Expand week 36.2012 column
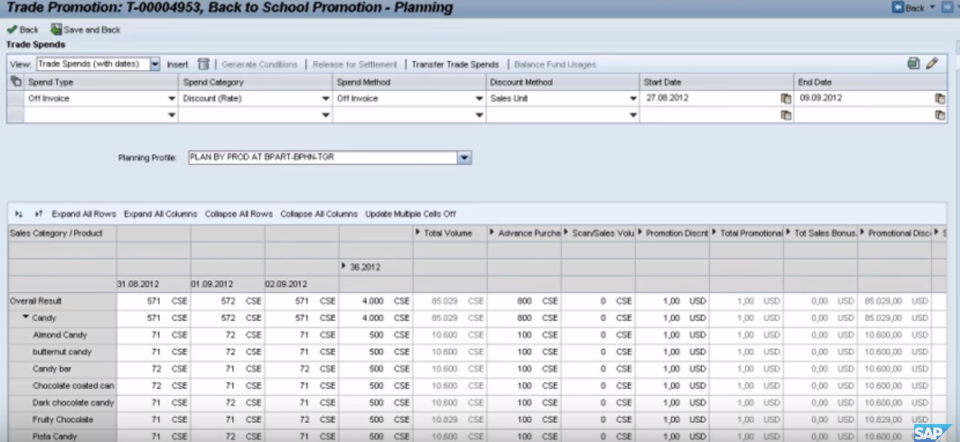The width and height of the screenshot is (960, 442). (344, 267)
